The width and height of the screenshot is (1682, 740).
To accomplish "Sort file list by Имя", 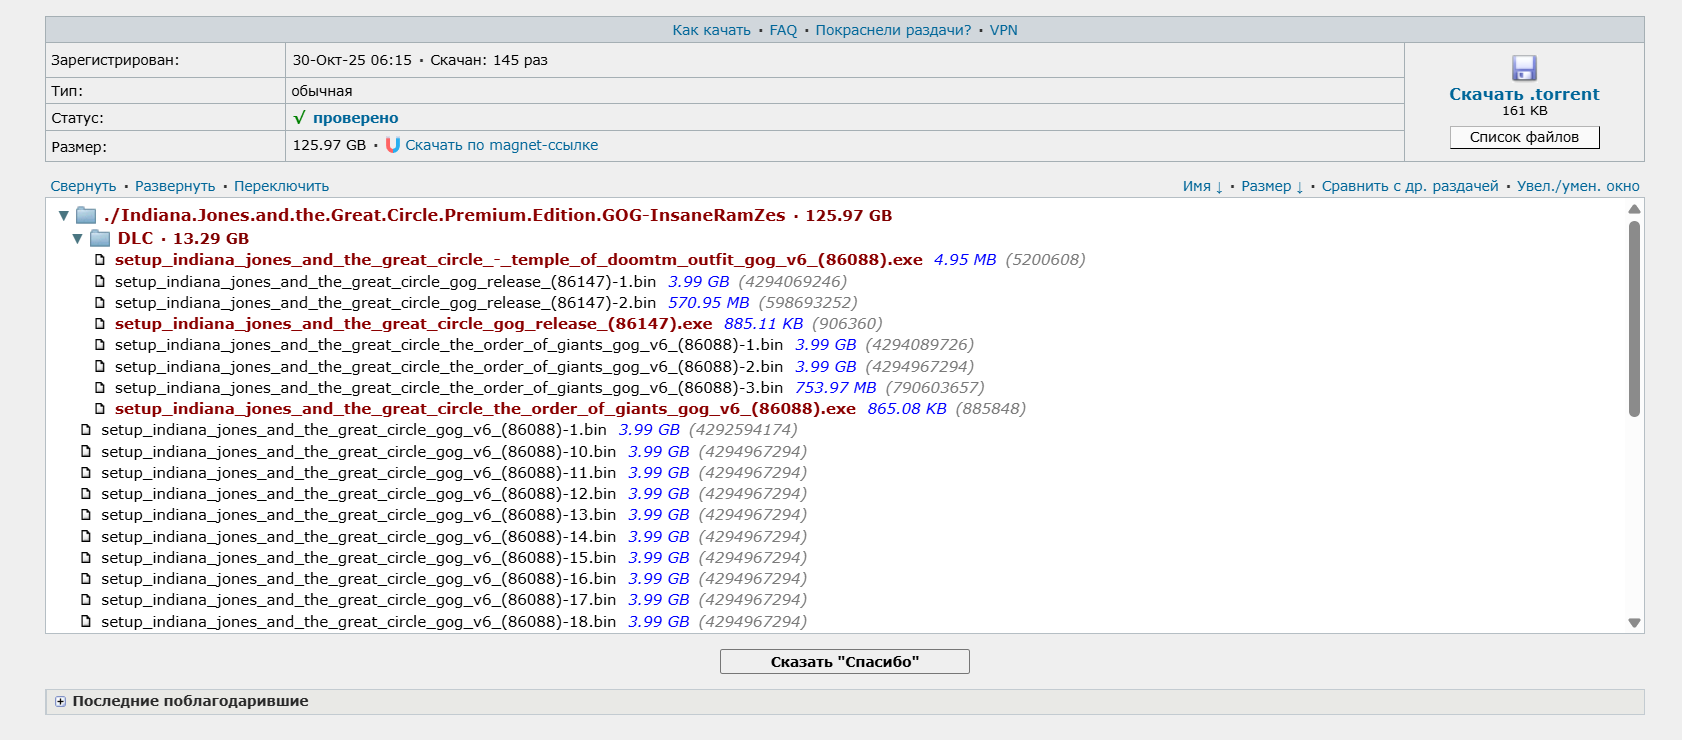I will (x=1202, y=186).
